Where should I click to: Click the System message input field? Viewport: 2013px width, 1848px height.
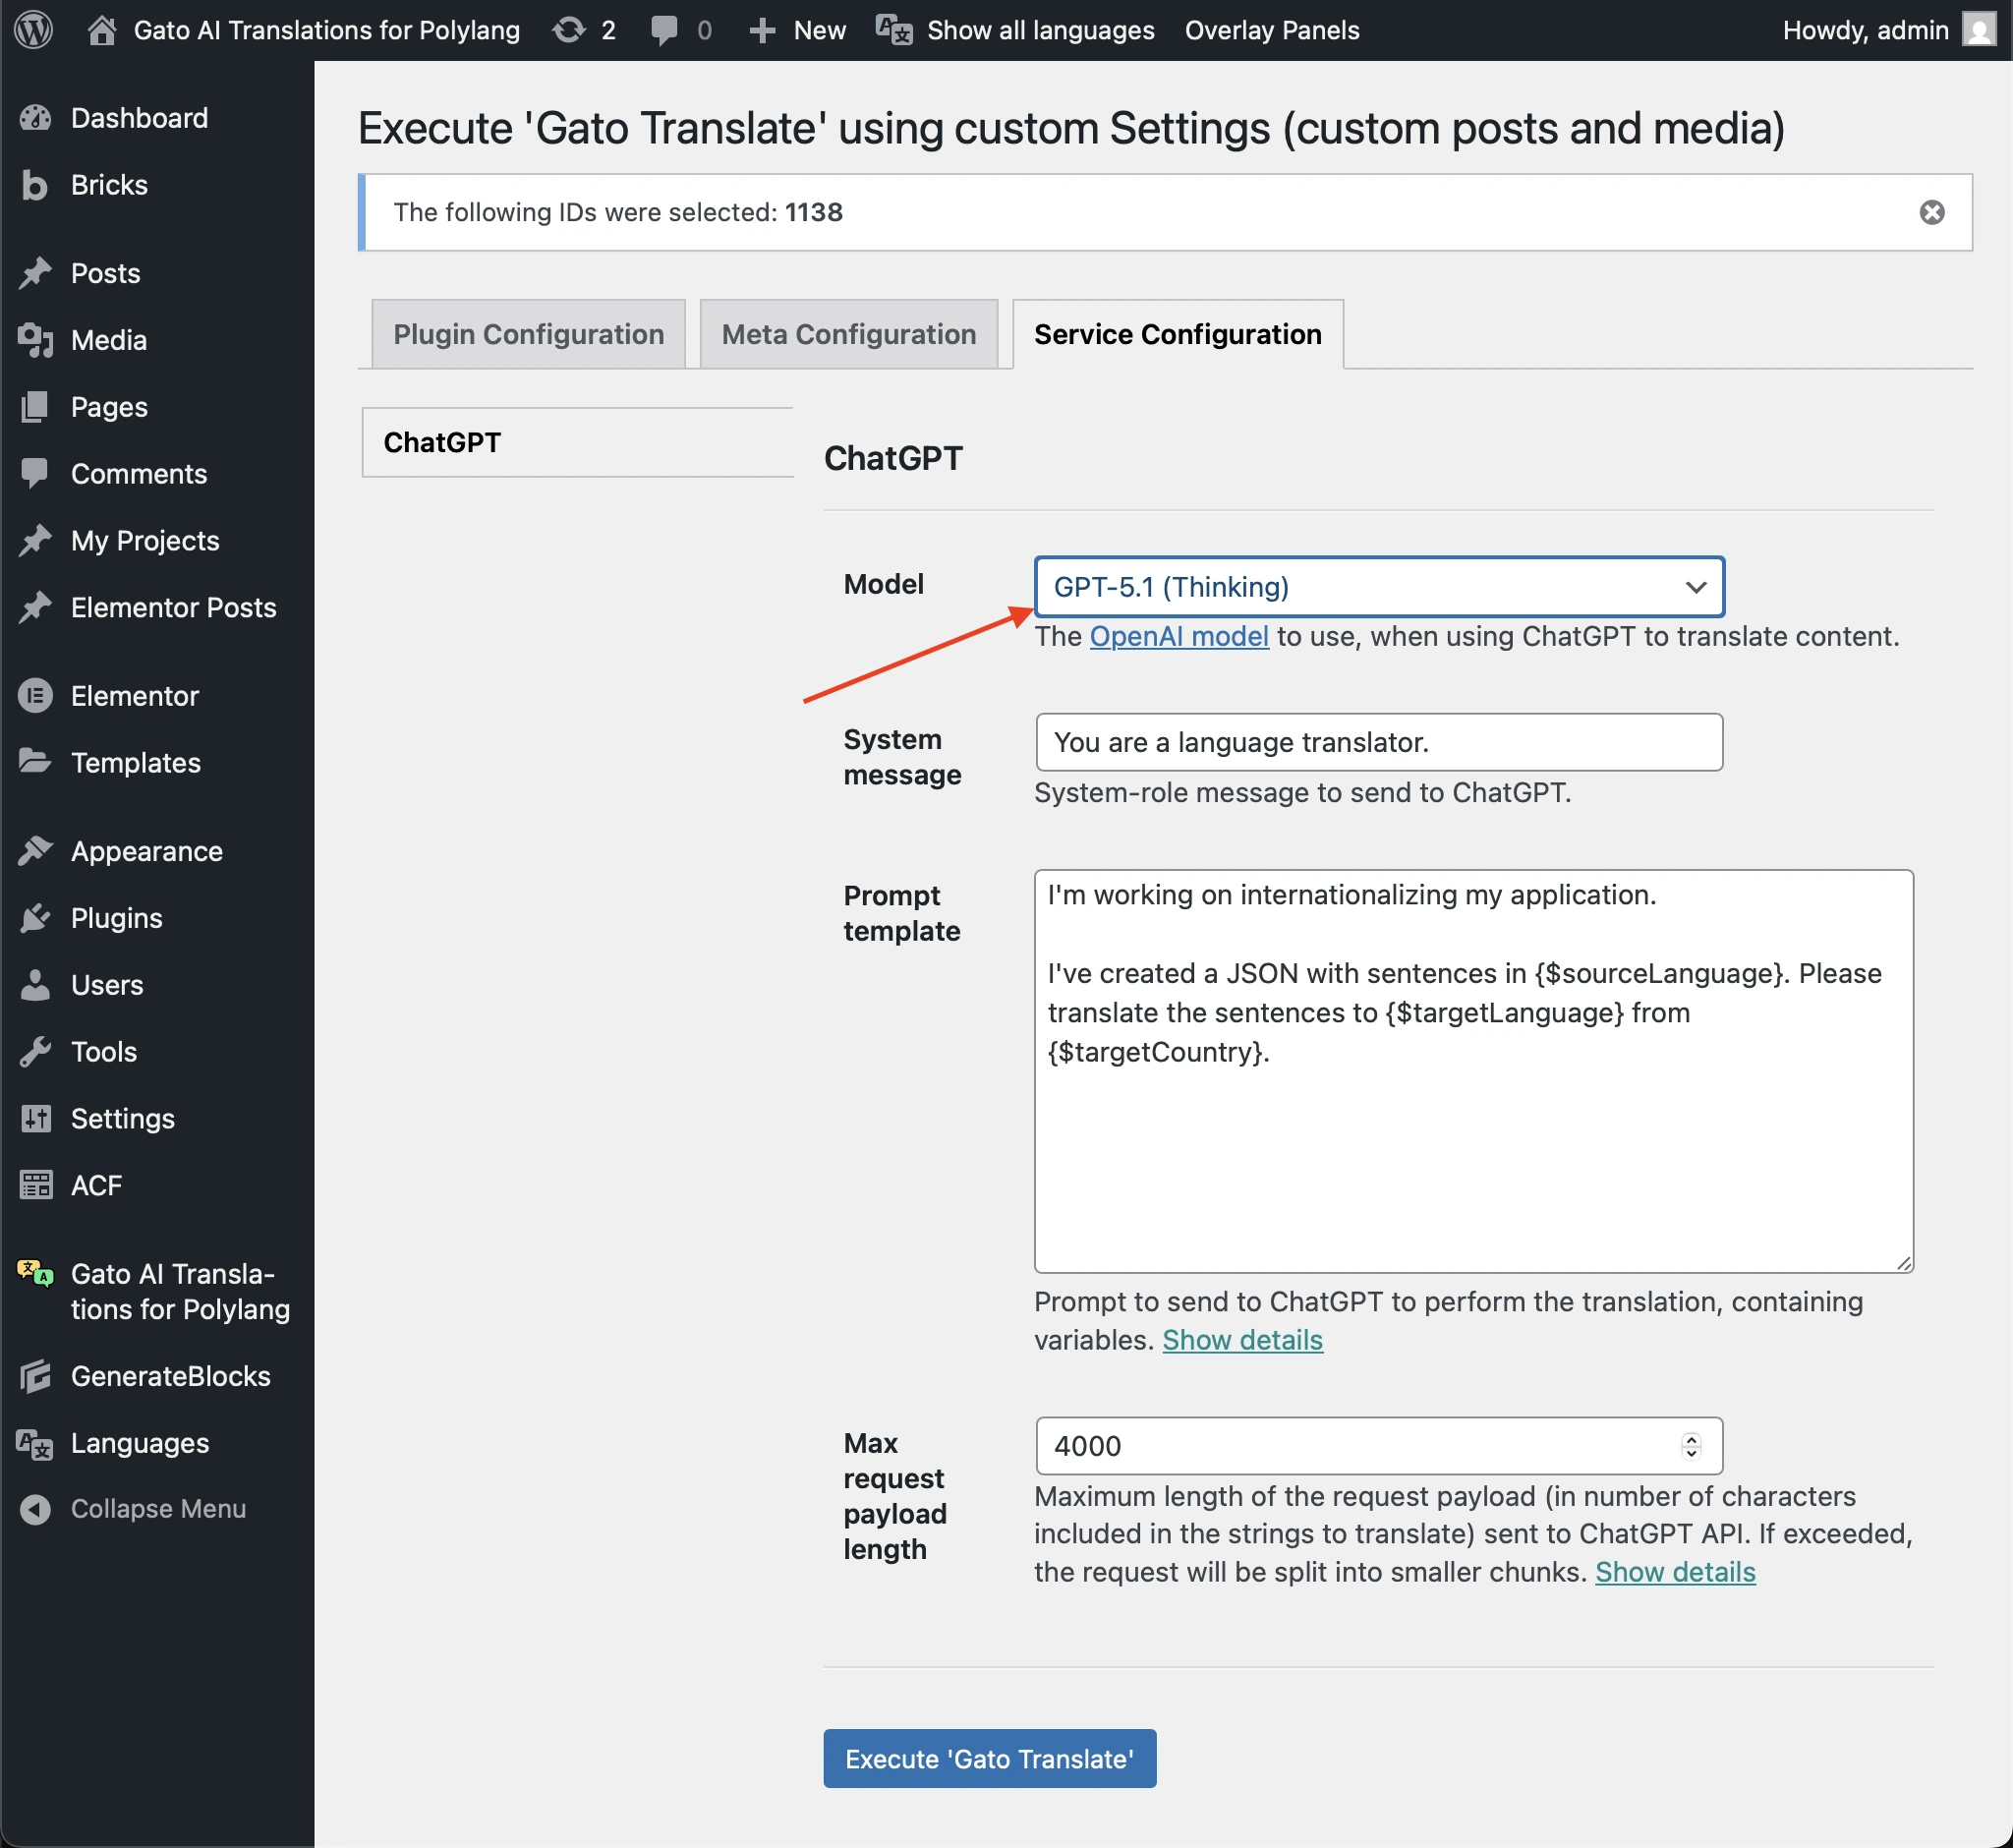1378,743
